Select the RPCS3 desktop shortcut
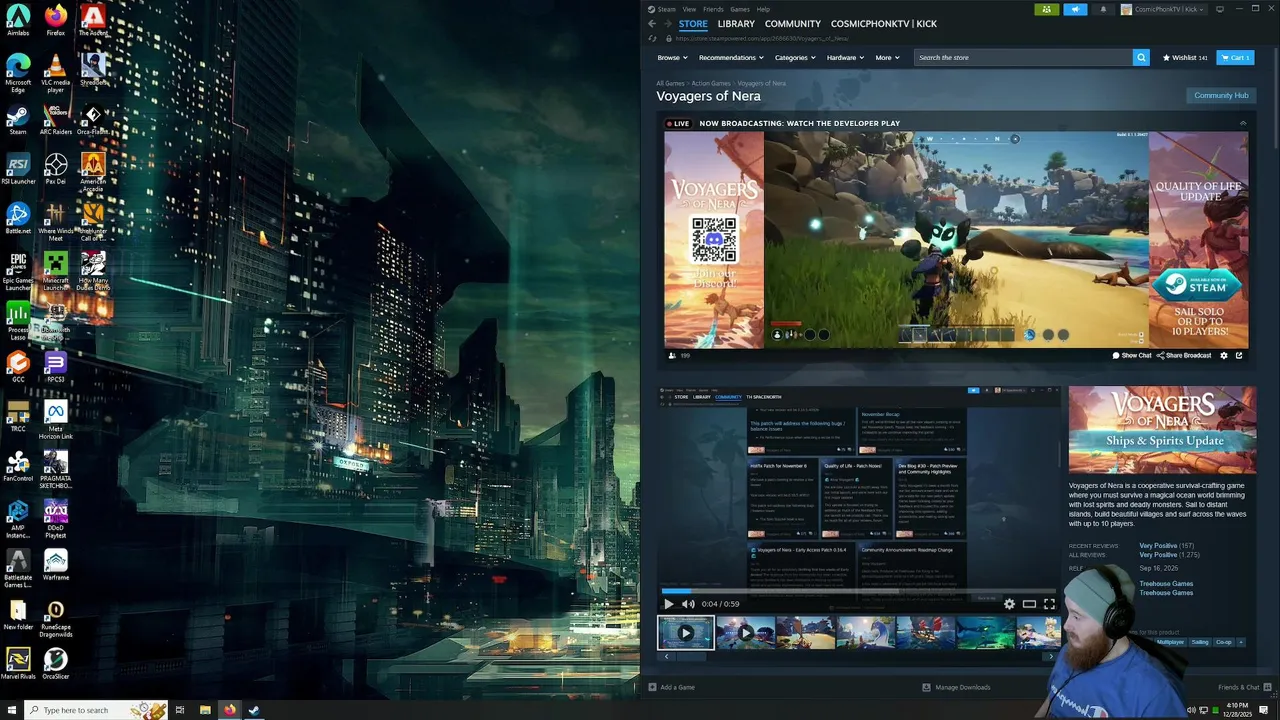This screenshot has width=1280, height=720. (56, 367)
